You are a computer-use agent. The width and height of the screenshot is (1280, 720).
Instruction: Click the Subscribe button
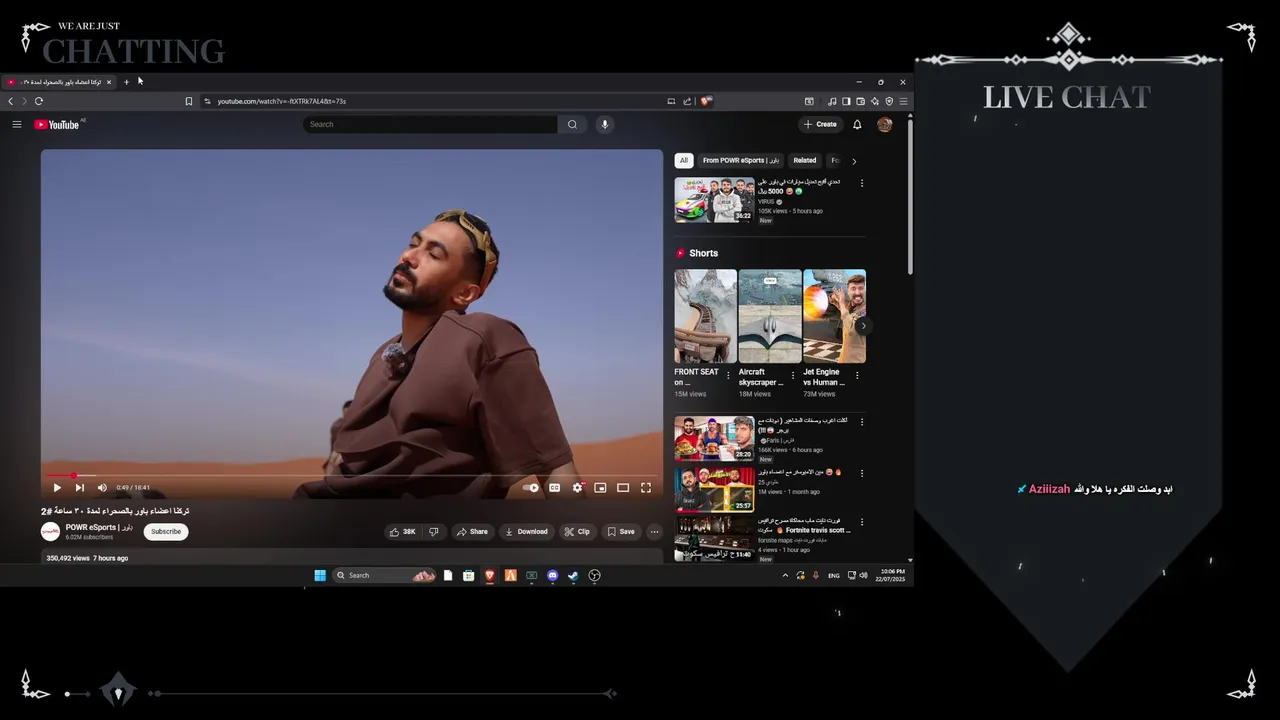[x=166, y=532]
